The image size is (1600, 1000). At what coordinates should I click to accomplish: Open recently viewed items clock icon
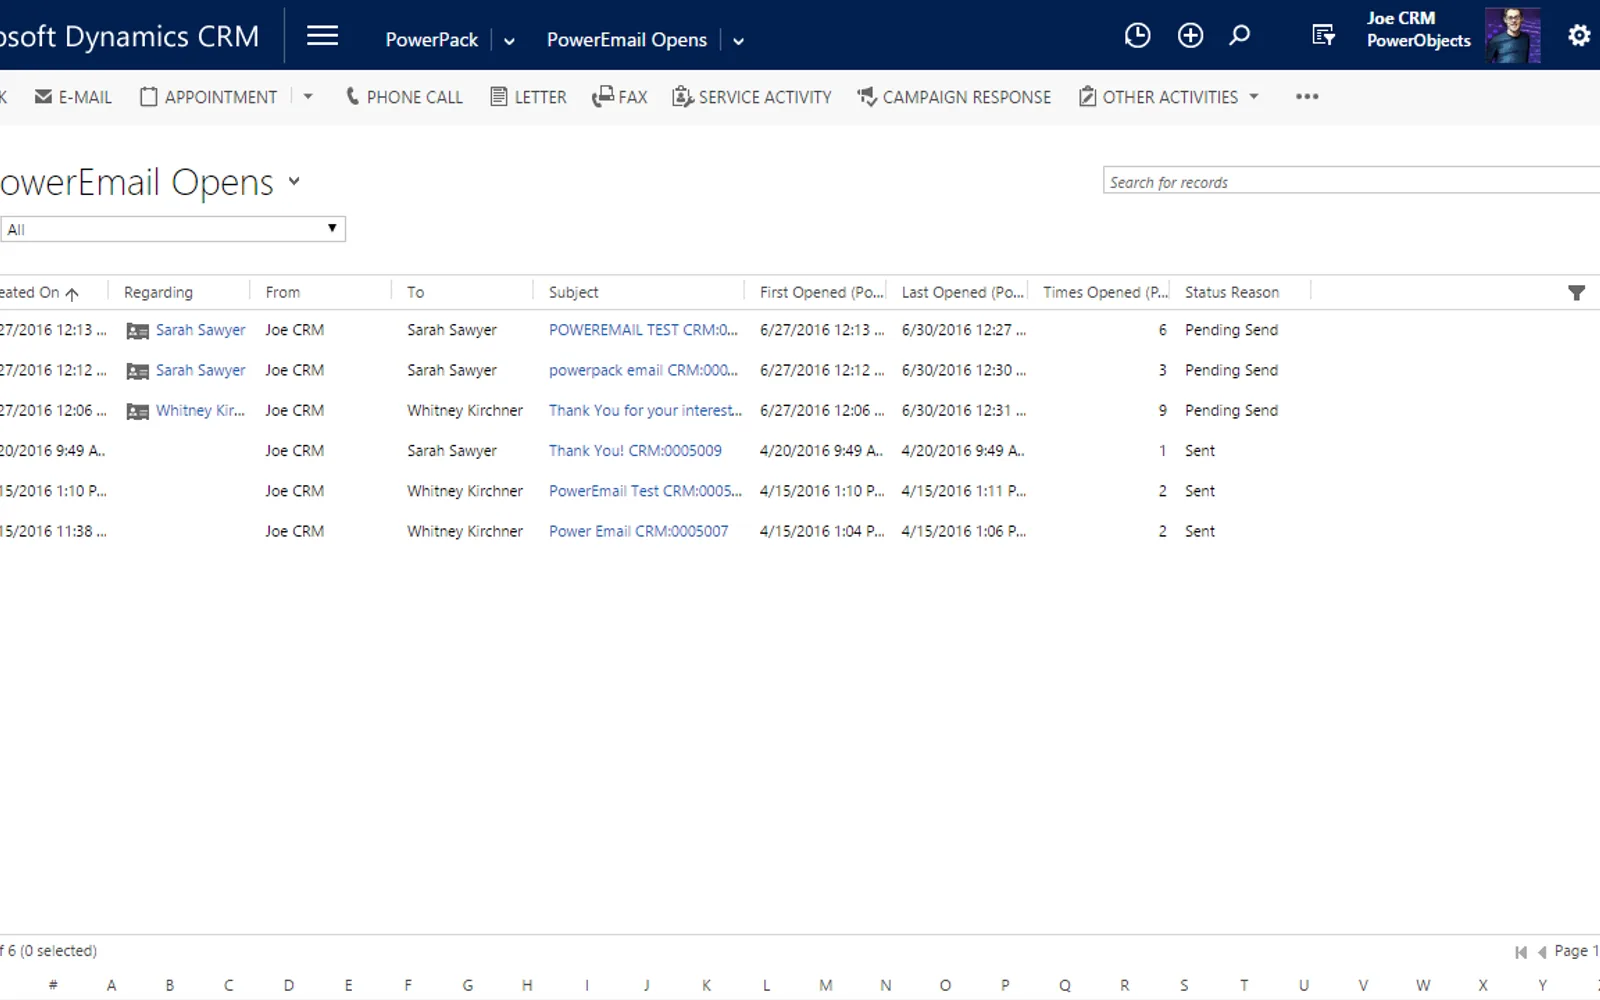coord(1137,36)
